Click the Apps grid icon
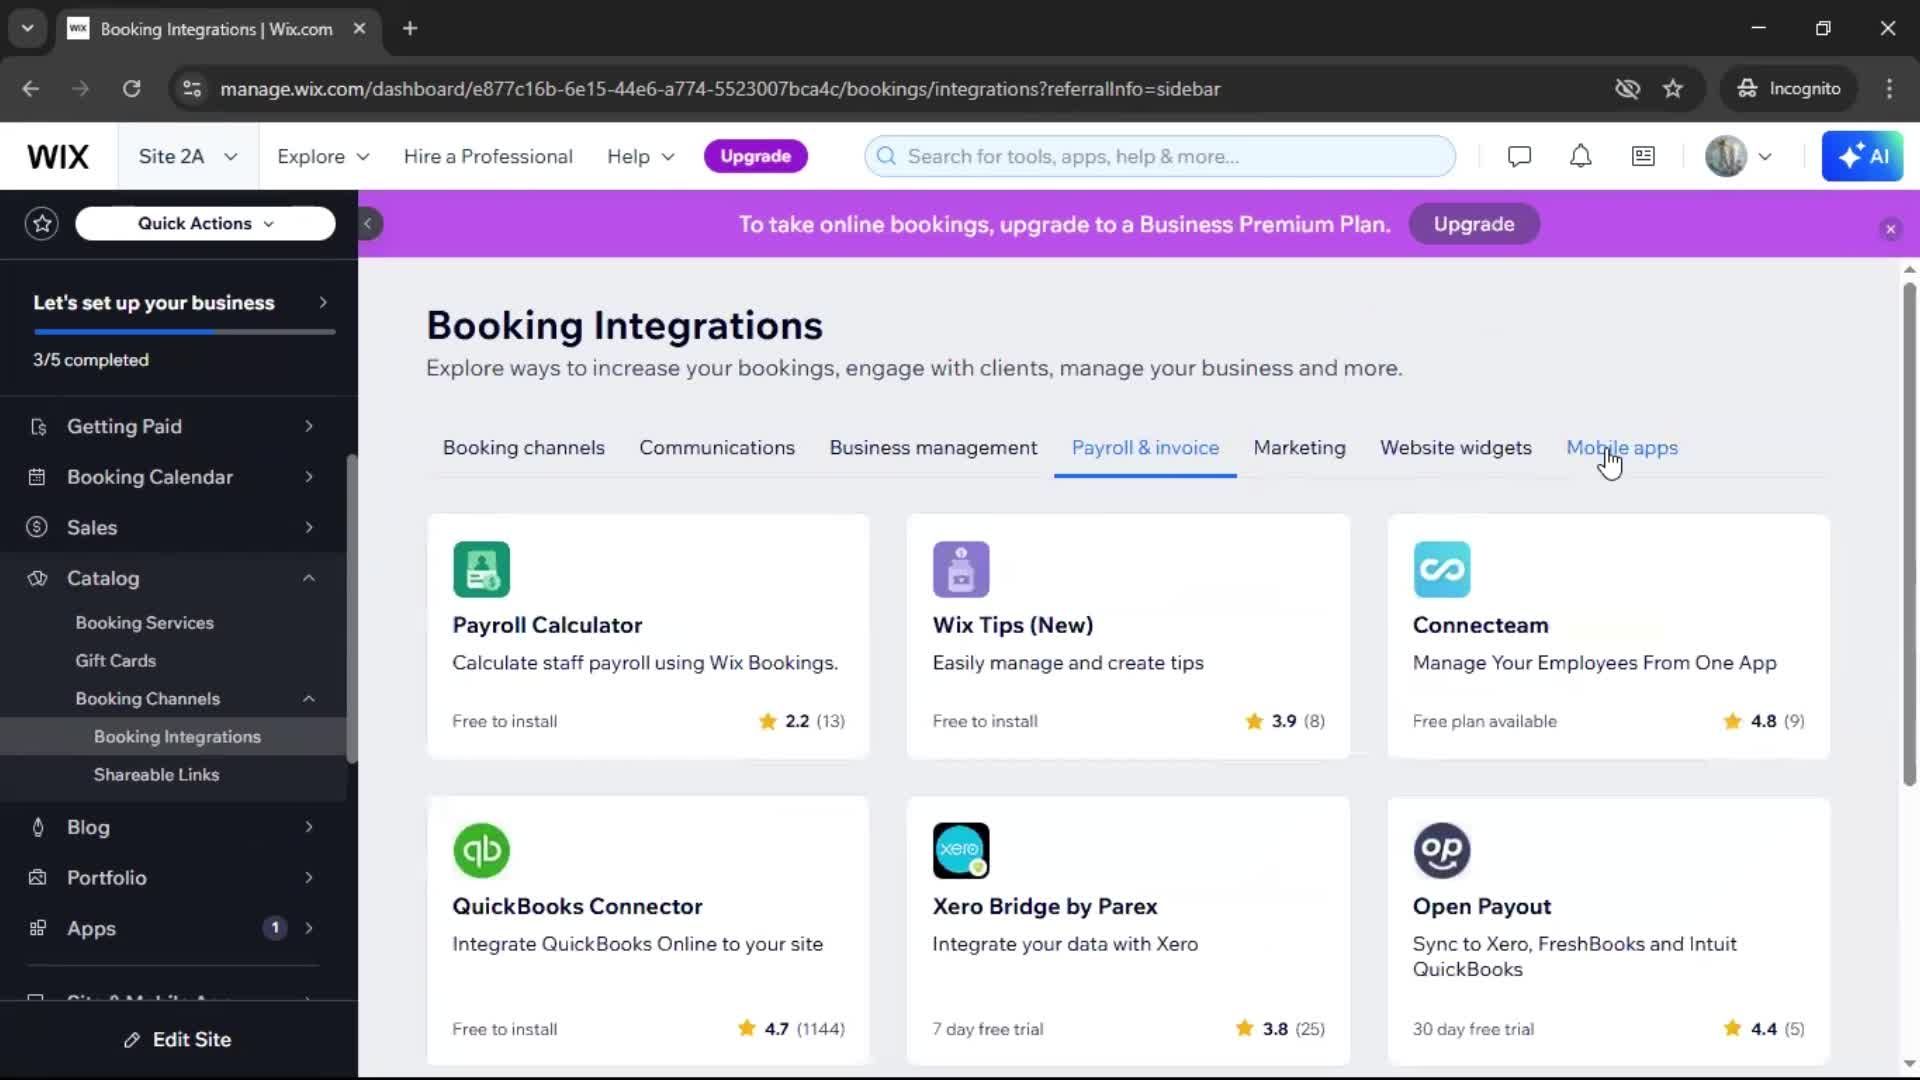This screenshot has height=1080, width=1920. point(38,928)
